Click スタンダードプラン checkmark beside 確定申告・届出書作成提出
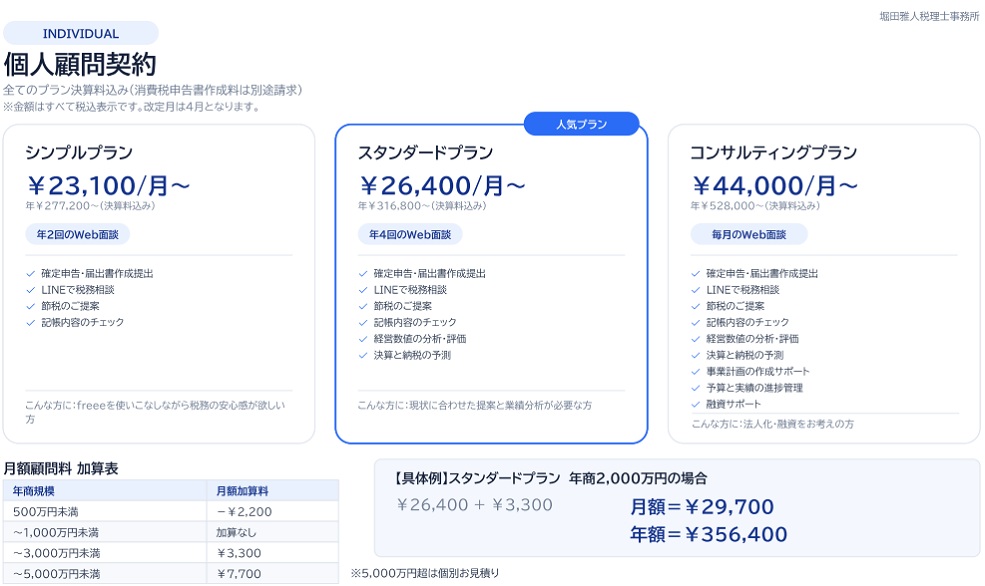This screenshot has height=586, width=985. pos(362,274)
